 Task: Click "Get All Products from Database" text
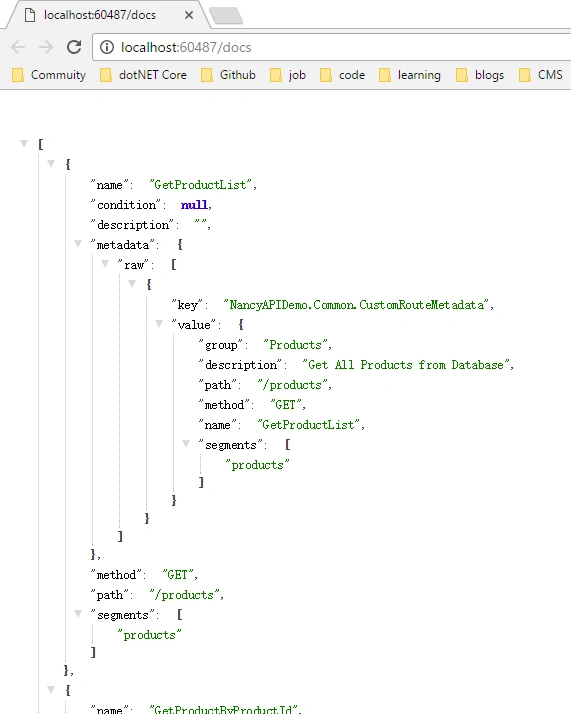click(x=406, y=365)
